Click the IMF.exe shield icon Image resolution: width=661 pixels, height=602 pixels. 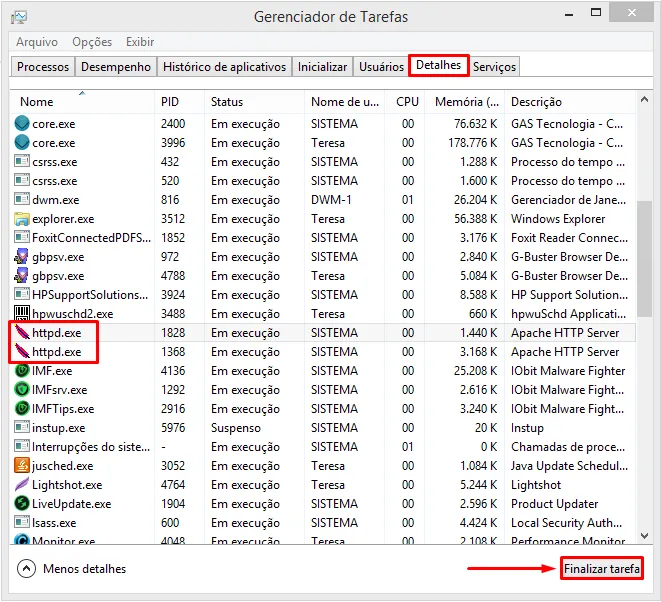click(21, 371)
